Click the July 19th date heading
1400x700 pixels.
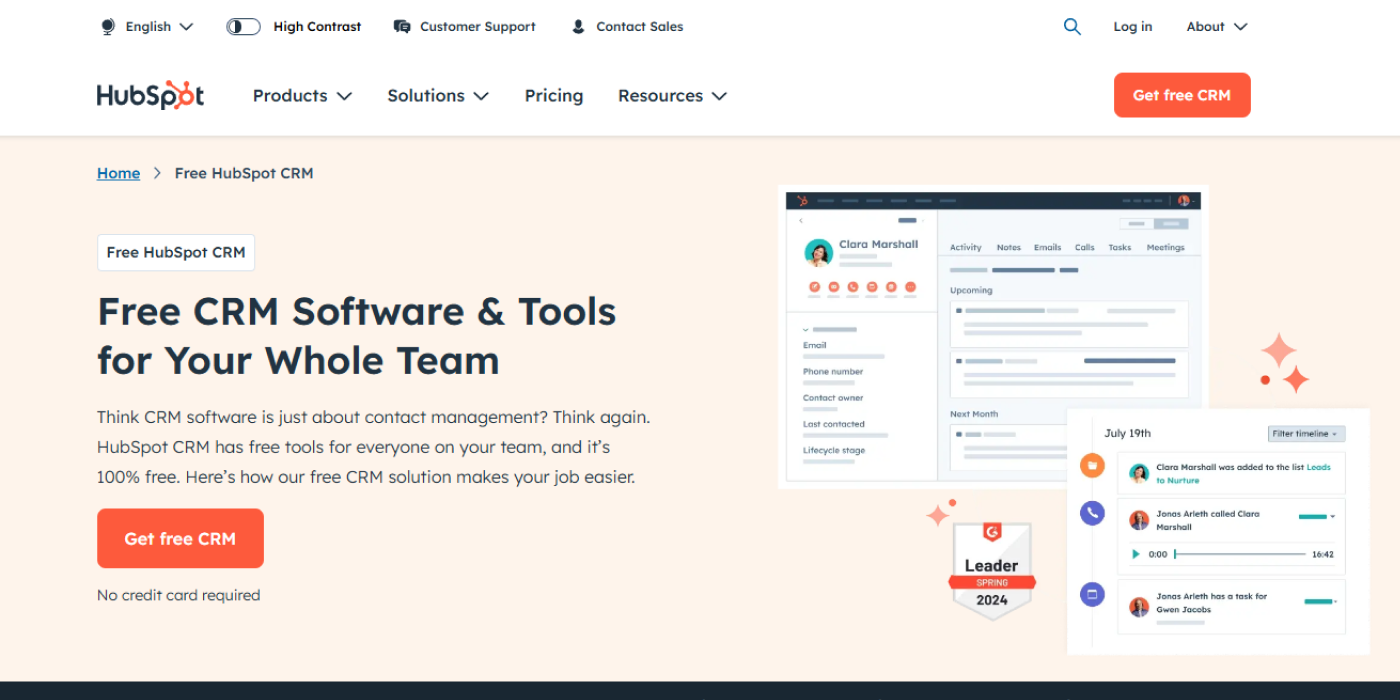coord(1128,433)
